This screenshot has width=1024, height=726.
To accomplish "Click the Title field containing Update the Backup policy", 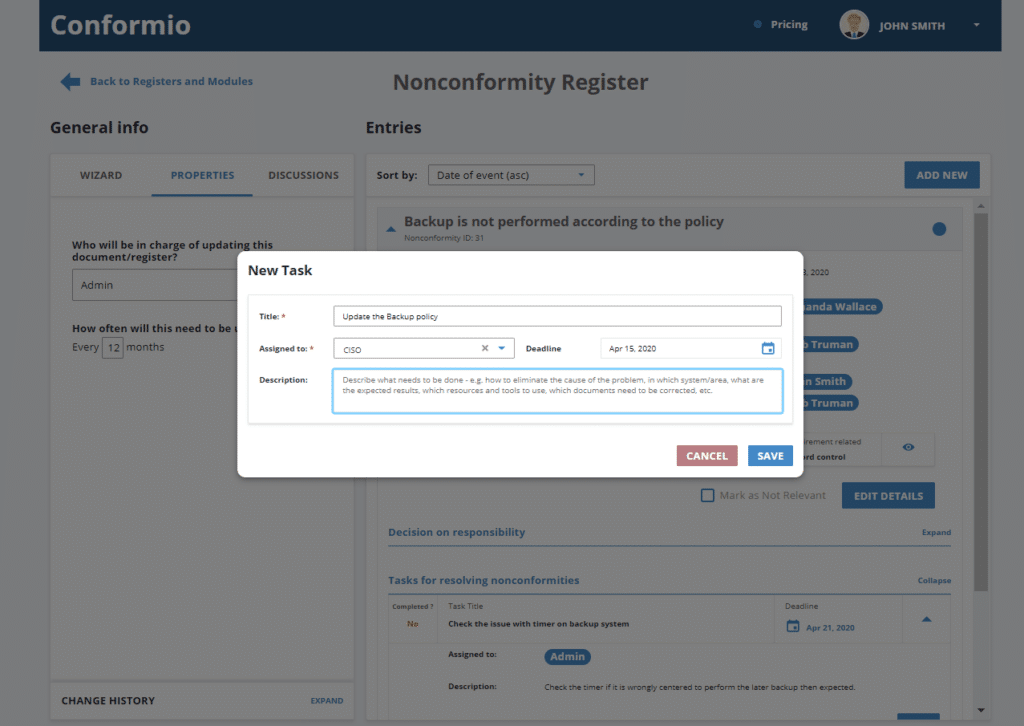I will pos(556,315).
